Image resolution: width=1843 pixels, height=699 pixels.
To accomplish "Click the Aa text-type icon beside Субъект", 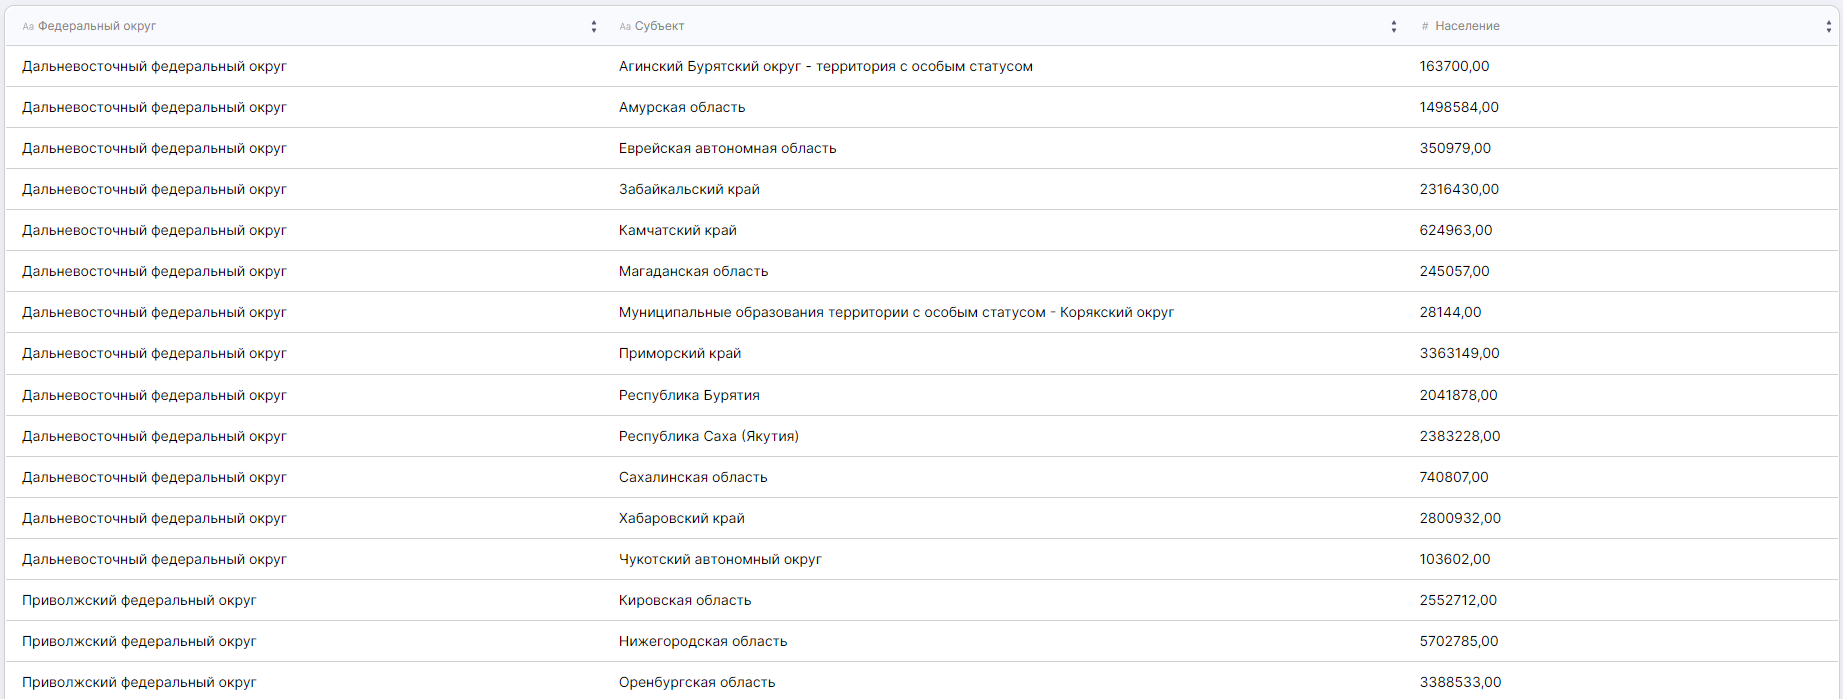I will click(625, 27).
